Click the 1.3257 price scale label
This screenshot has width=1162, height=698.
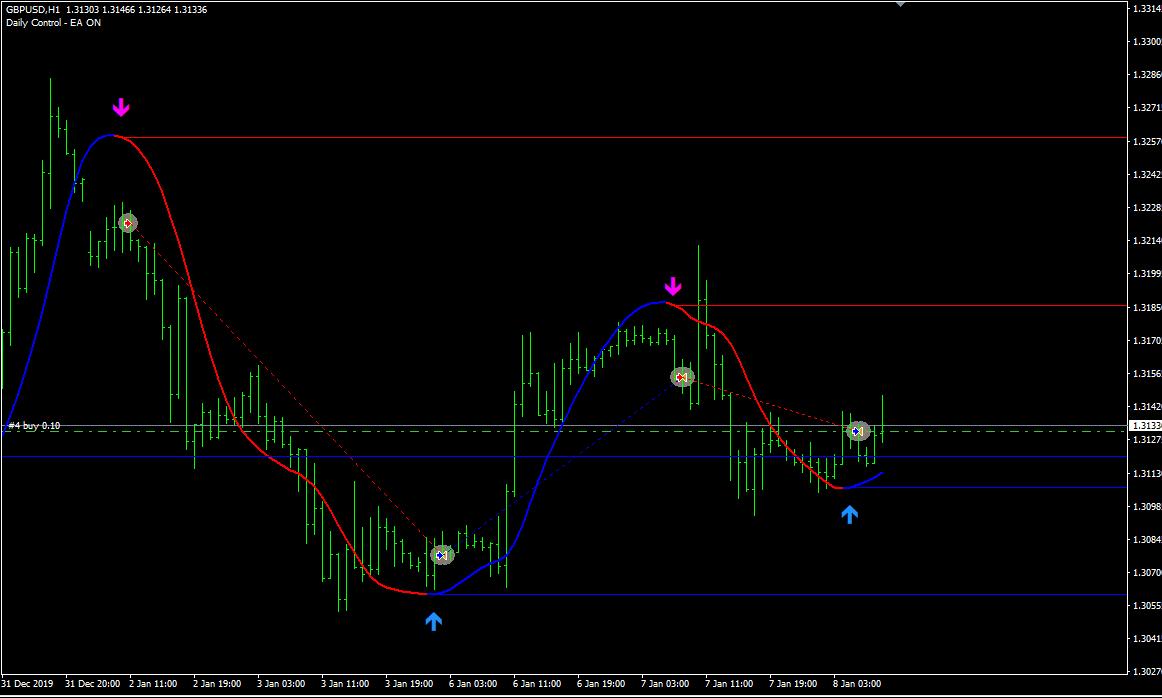[x=1146, y=141]
